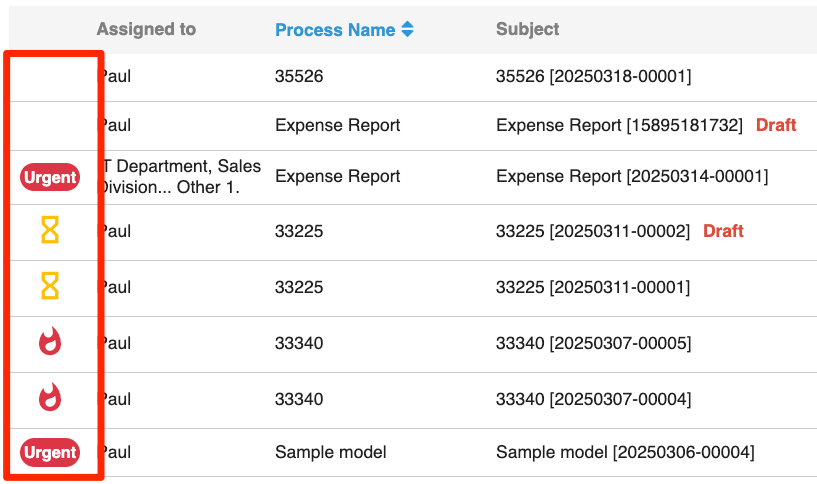Screen dimensions: 817x484
Task: Open subject Expense Report [15895181732]
Action: 620,125
